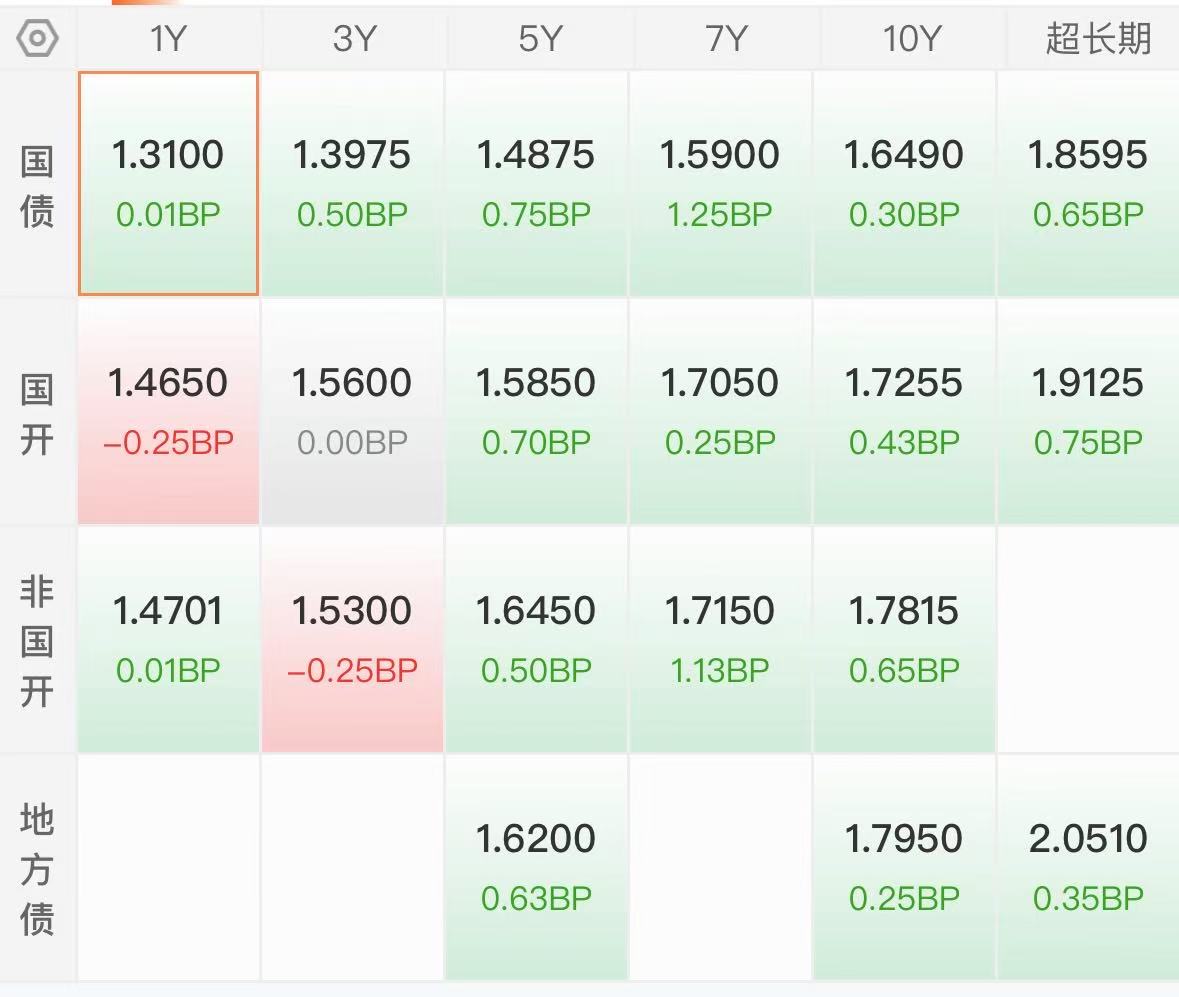Select the 1Y column header

(167, 39)
